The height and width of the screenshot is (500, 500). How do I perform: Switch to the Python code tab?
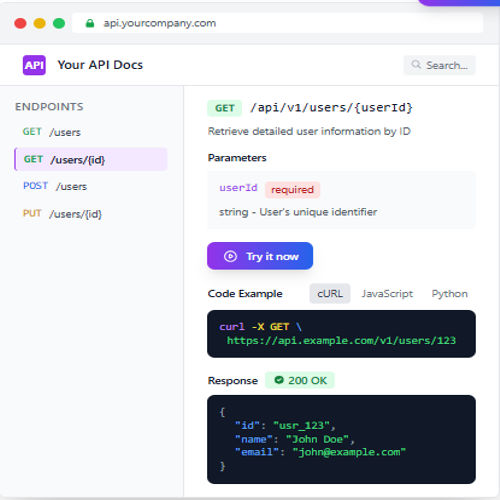[x=449, y=293]
